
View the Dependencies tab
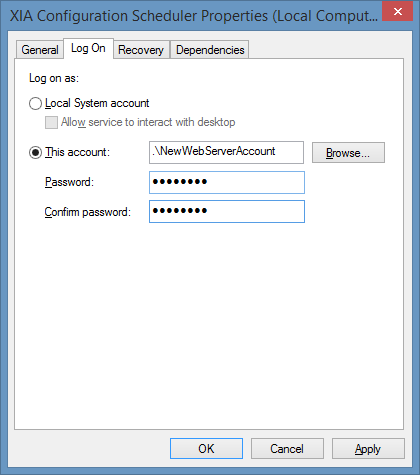click(210, 50)
